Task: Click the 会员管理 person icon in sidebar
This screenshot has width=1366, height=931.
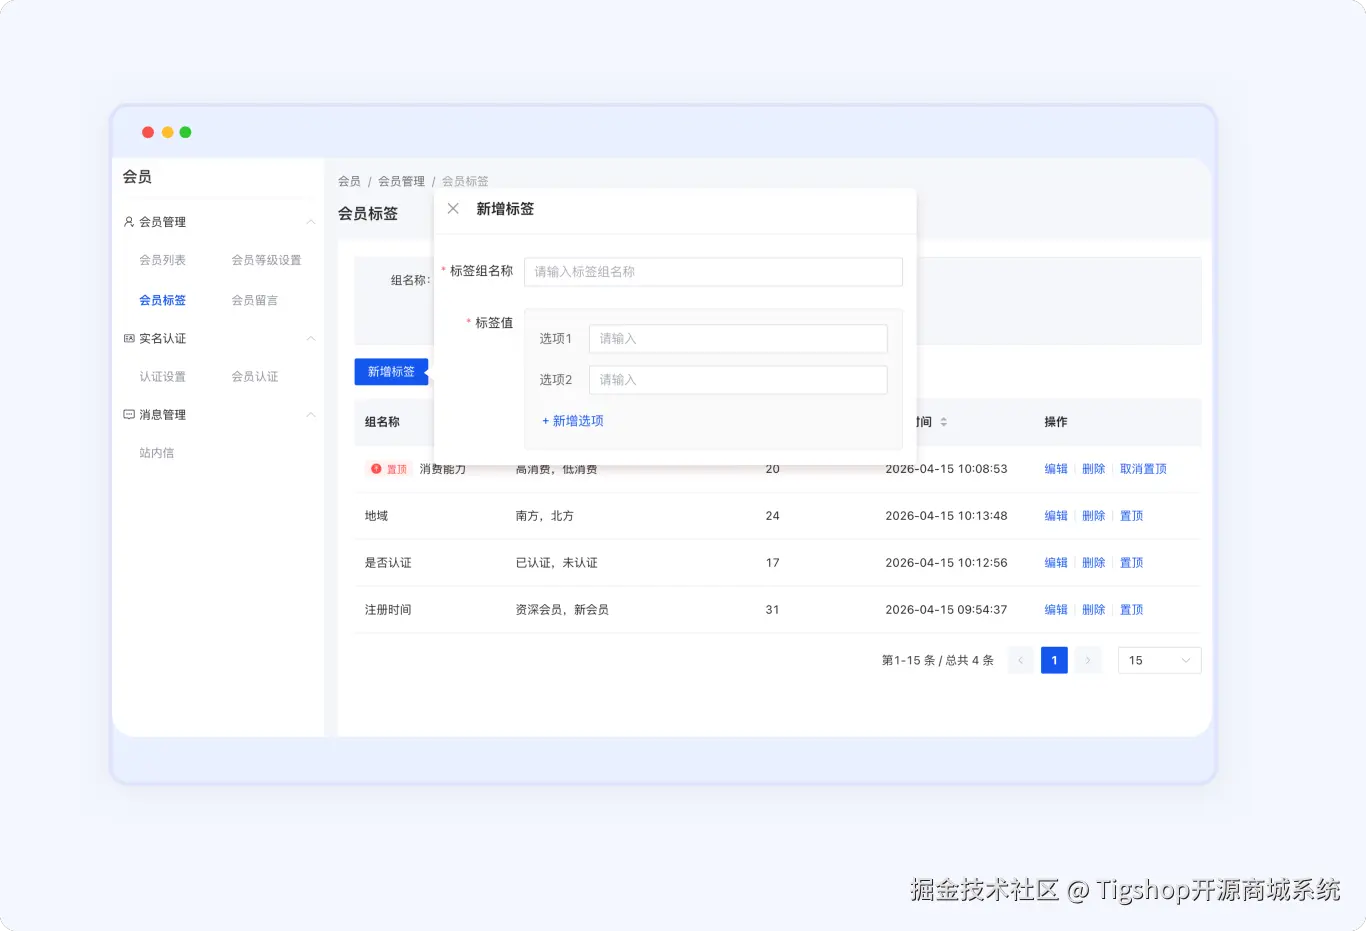Action: point(129,222)
